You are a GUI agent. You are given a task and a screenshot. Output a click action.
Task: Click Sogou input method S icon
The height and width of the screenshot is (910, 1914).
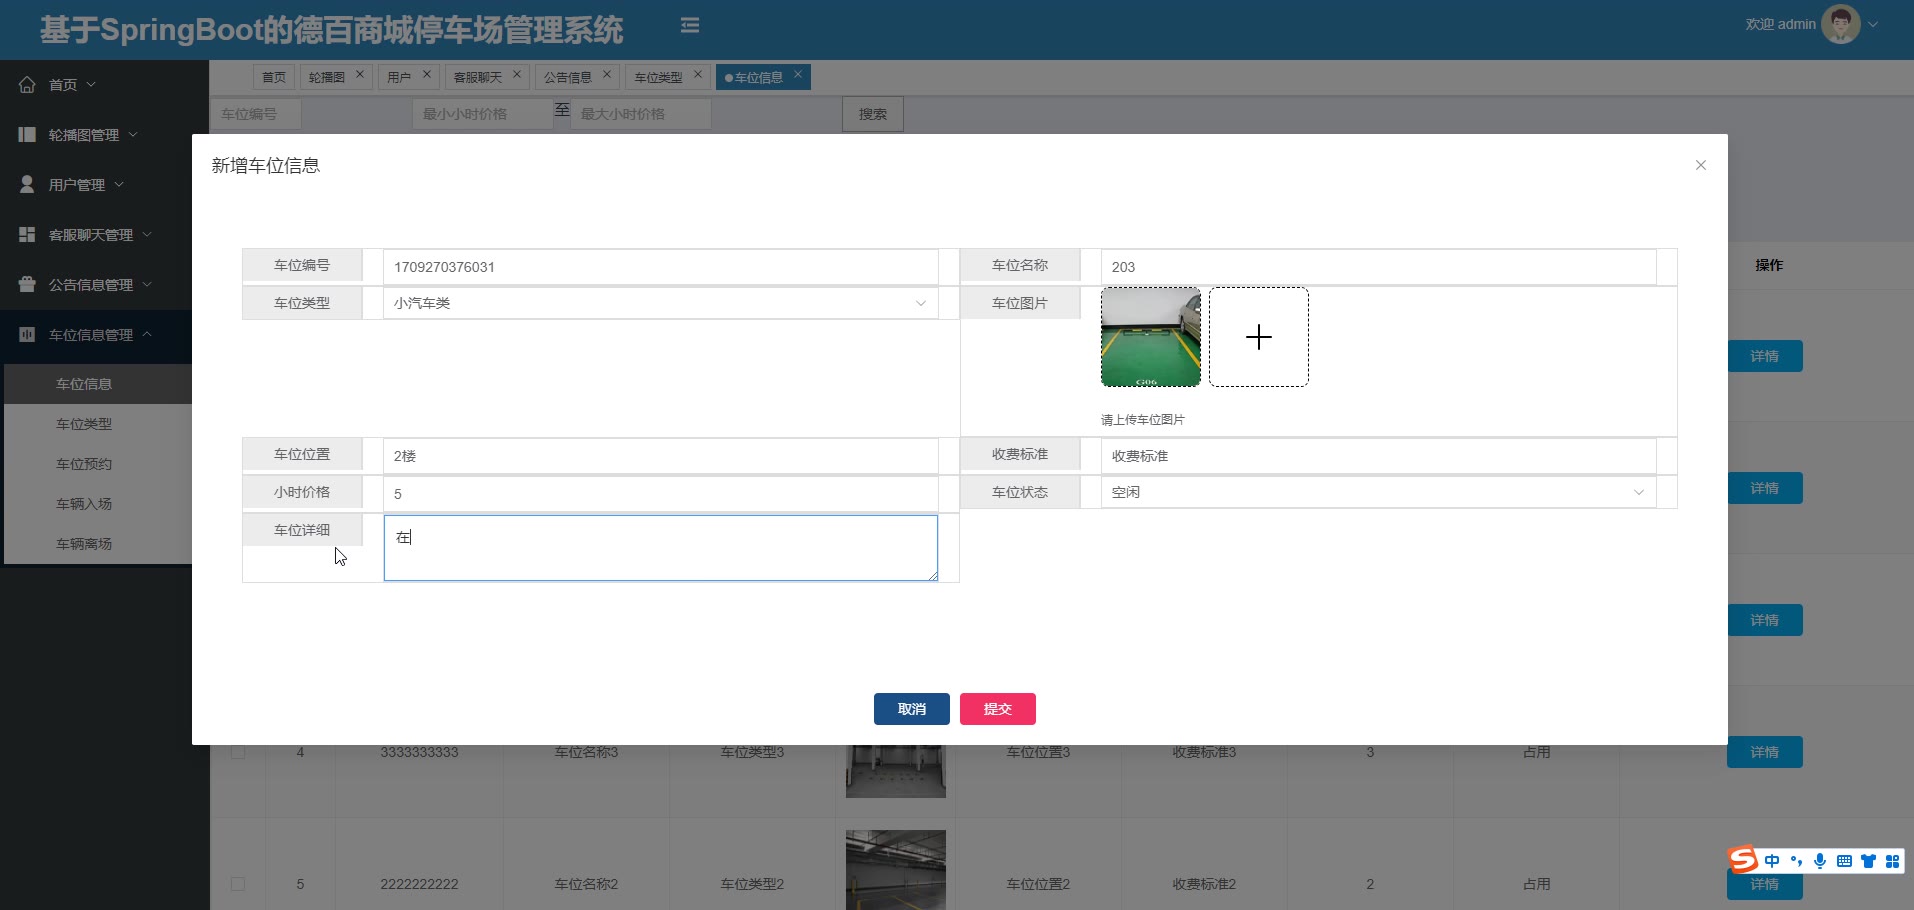click(x=1743, y=860)
